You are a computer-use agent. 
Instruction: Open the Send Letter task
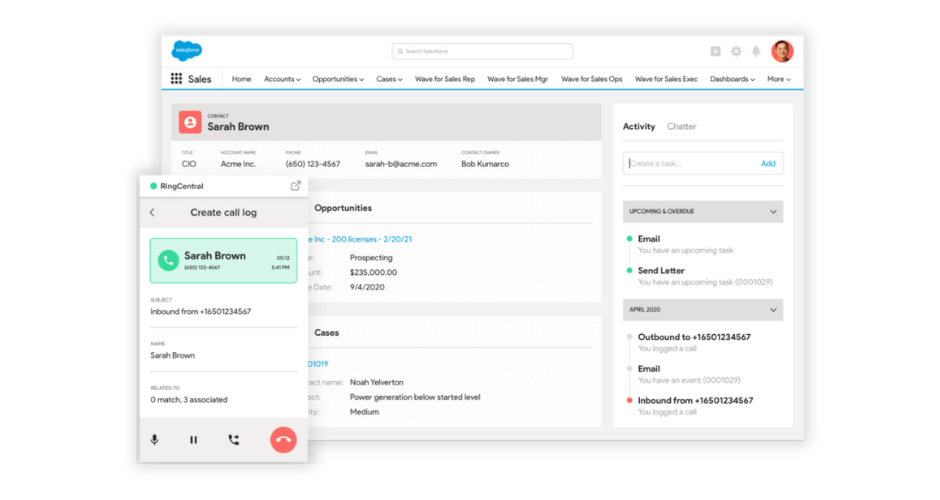pos(661,270)
